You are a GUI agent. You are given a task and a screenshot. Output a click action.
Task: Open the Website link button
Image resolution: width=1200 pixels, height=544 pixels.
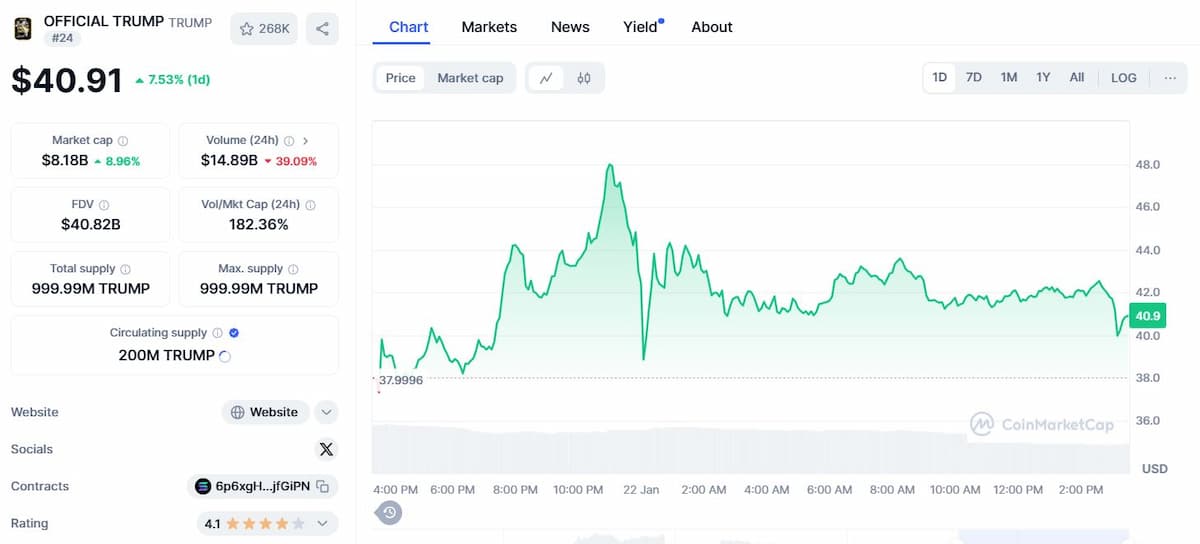[x=265, y=412]
